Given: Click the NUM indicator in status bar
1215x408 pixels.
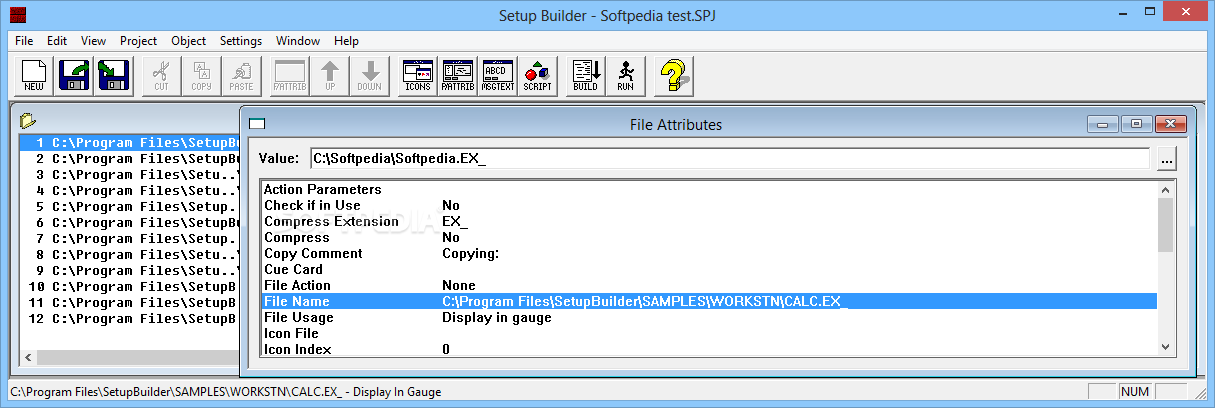Looking at the screenshot, I should [1134, 392].
